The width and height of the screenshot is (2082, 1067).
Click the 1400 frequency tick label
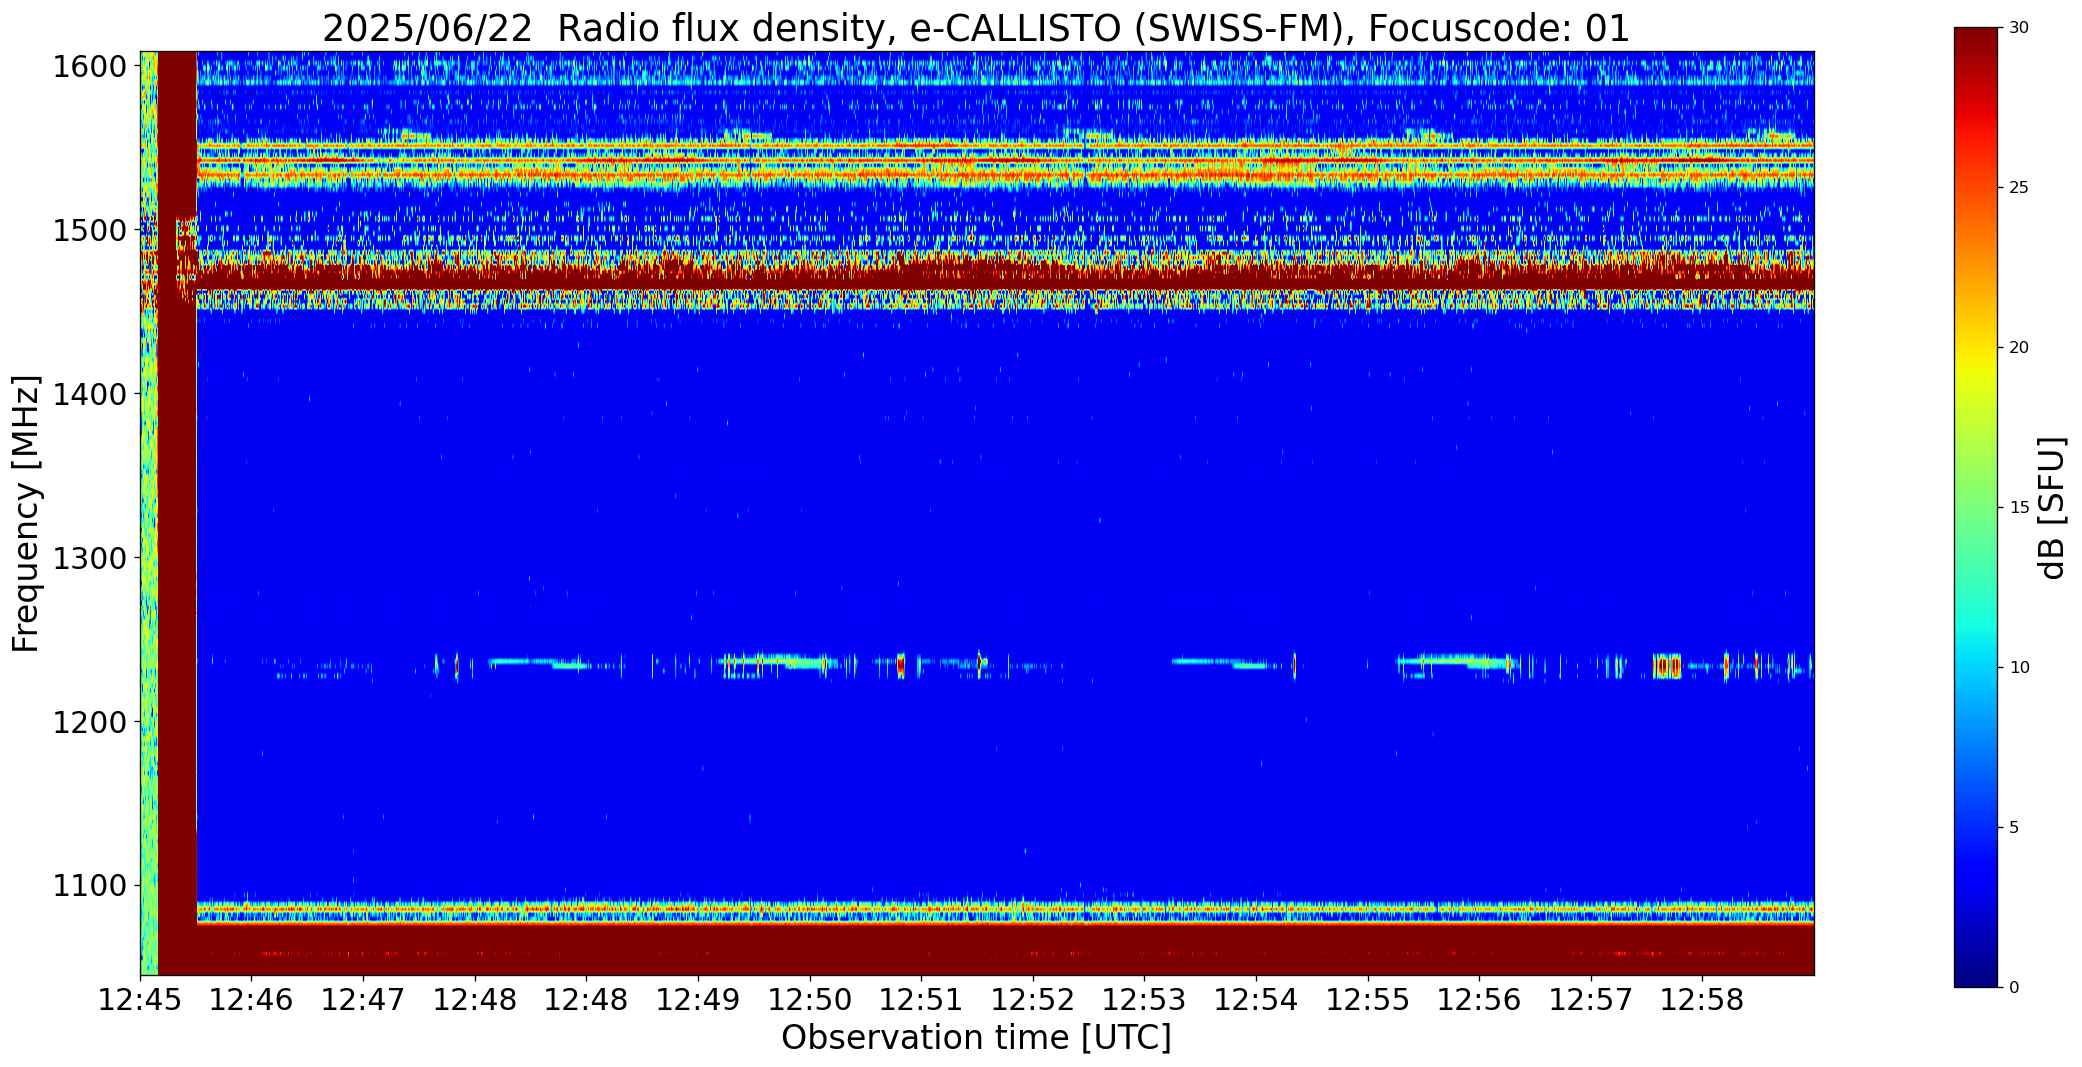click(90, 395)
